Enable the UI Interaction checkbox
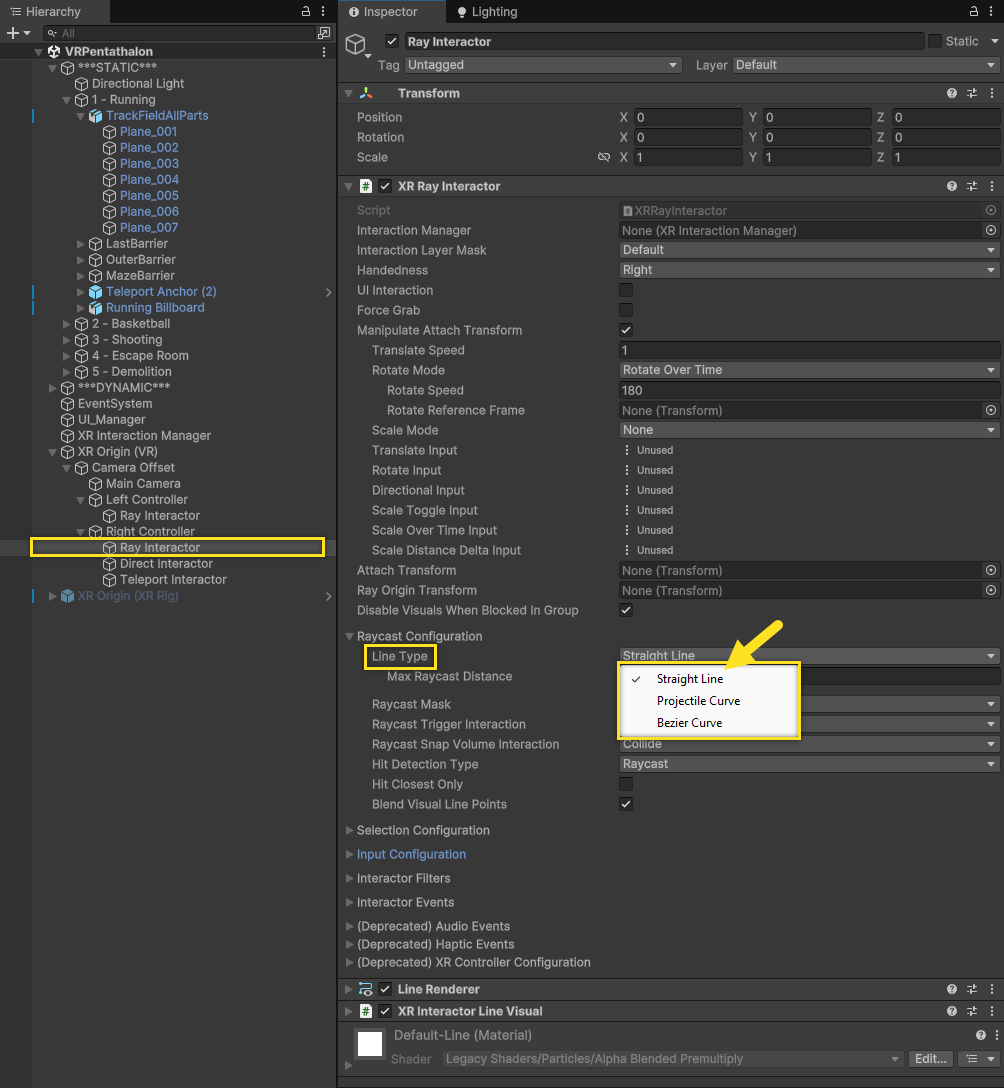This screenshot has width=1004, height=1088. pyautogui.click(x=625, y=290)
